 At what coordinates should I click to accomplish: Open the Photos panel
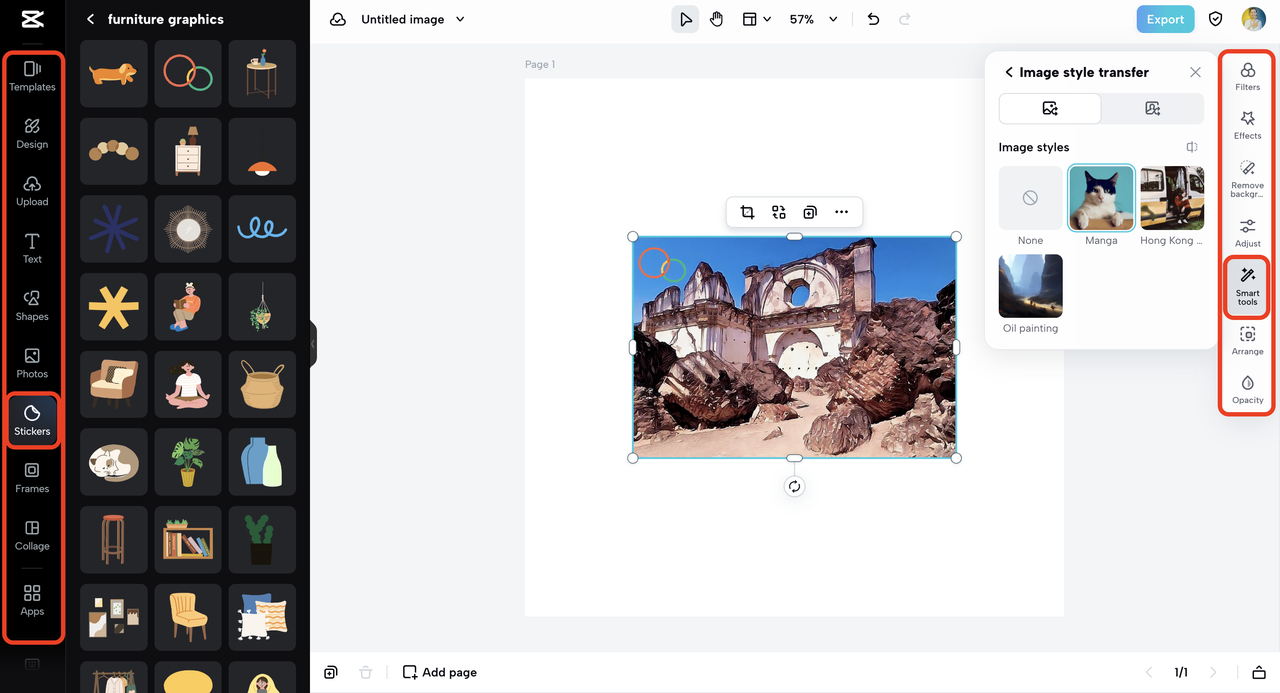[x=32, y=362]
